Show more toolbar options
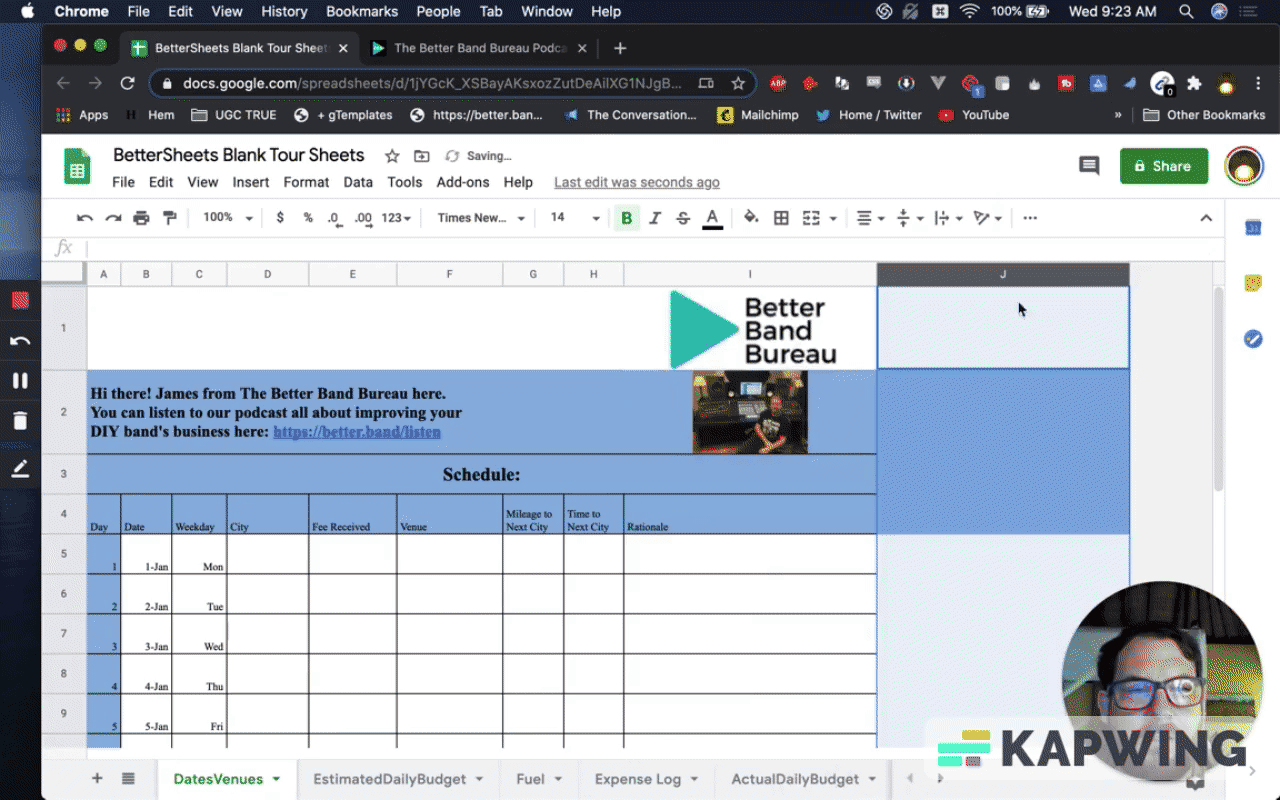This screenshot has width=1280, height=800. (1030, 218)
